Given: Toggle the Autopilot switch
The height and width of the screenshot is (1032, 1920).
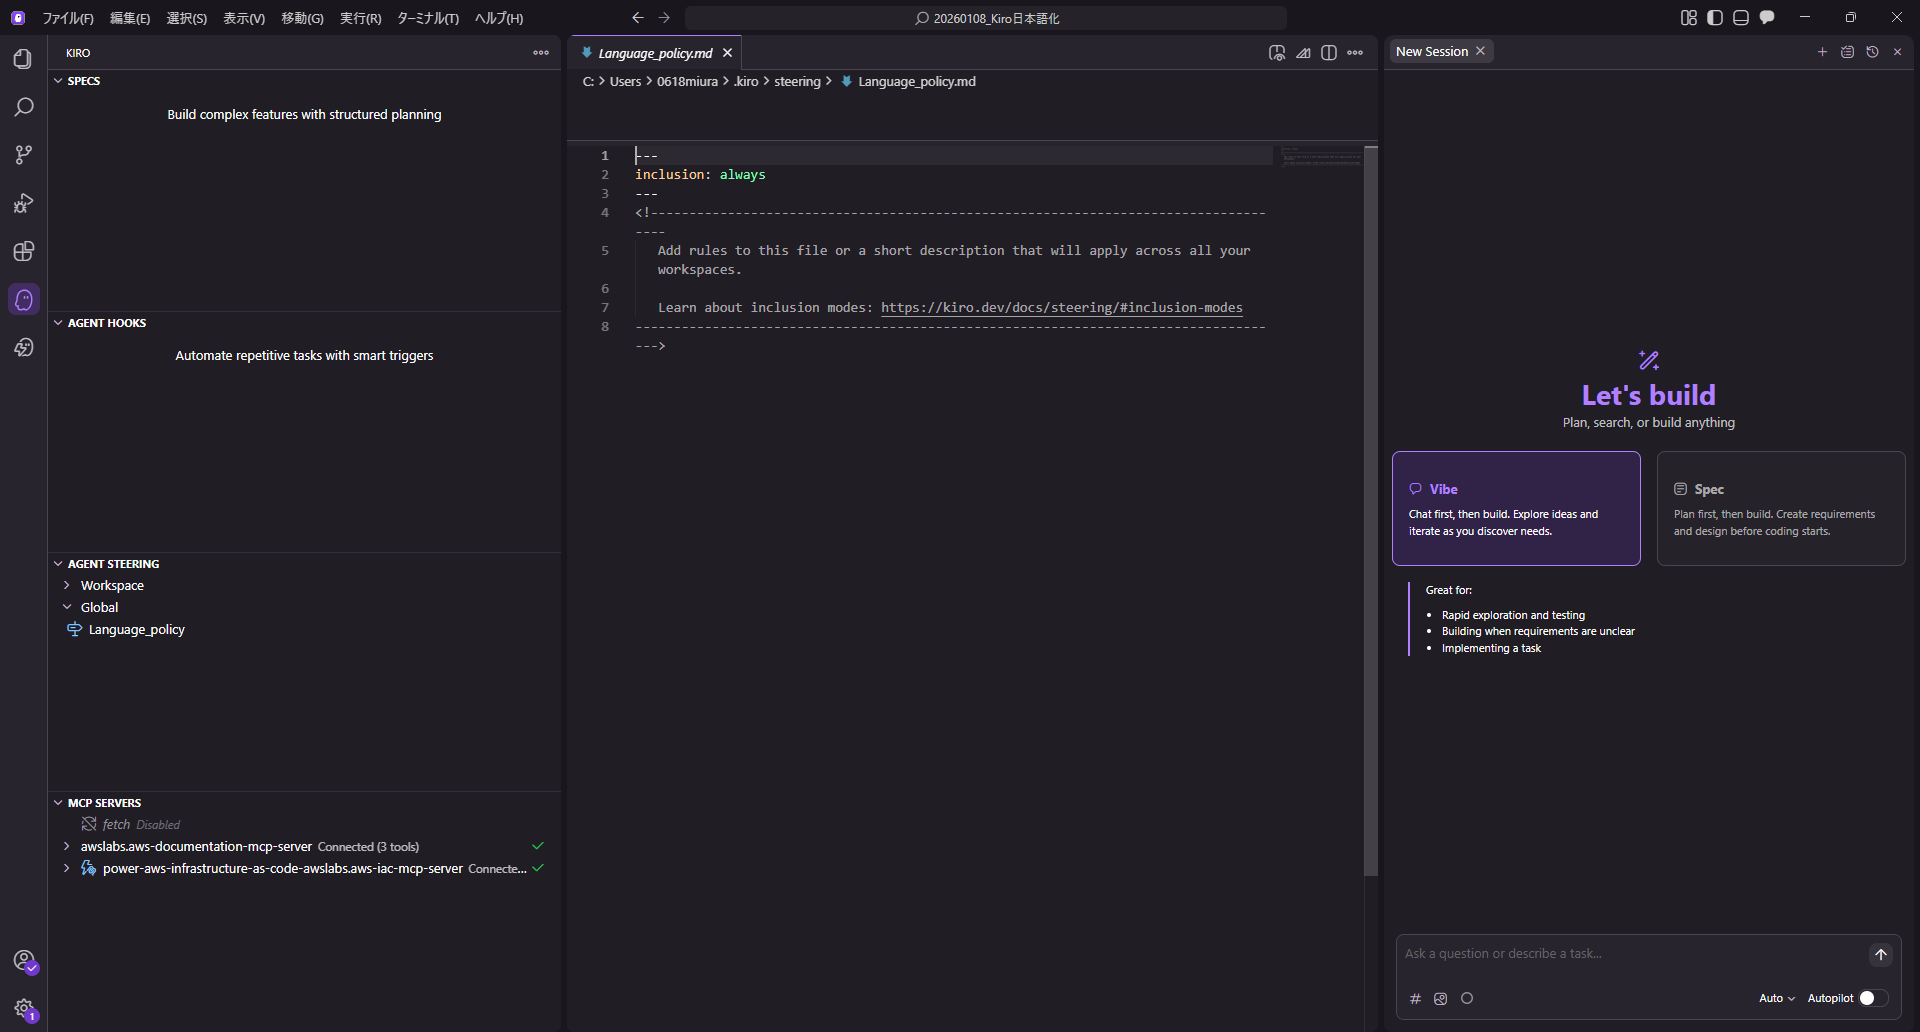Looking at the screenshot, I should (1873, 998).
